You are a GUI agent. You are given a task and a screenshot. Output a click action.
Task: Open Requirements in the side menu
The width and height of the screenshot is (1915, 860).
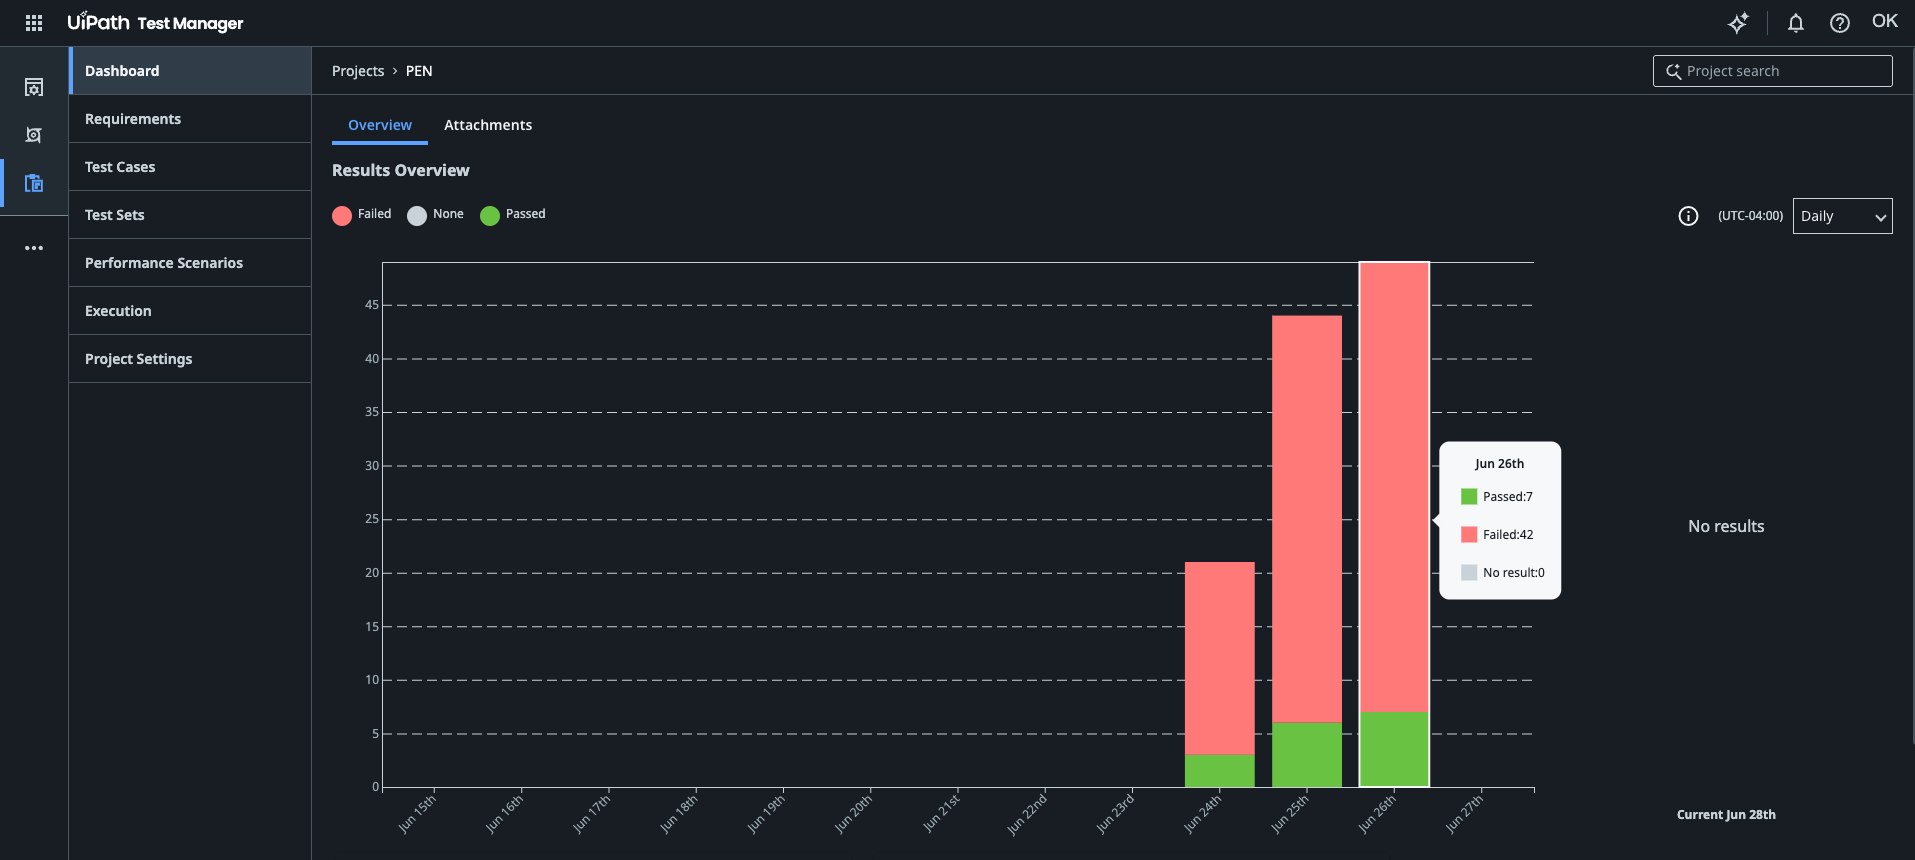coord(190,119)
